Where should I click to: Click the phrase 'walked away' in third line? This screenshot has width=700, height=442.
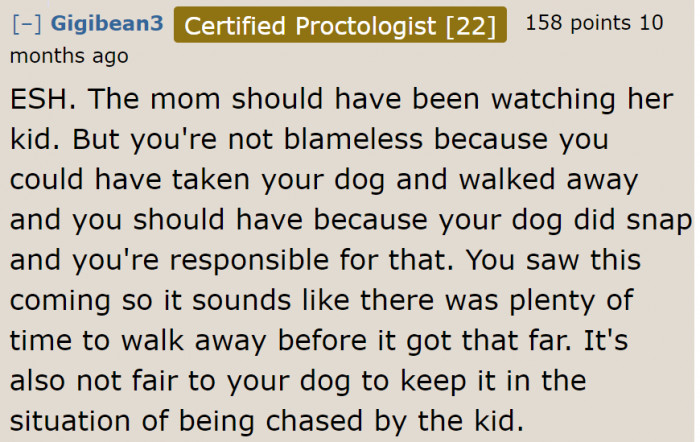pos(549,180)
